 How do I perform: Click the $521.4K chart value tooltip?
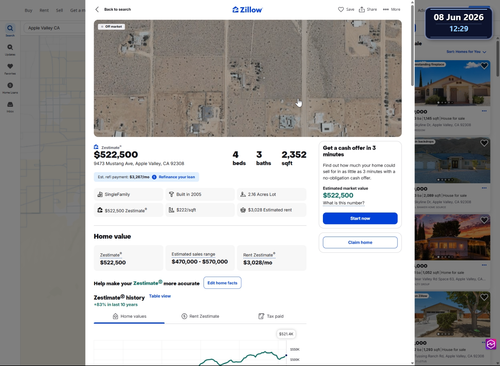point(286,334)
